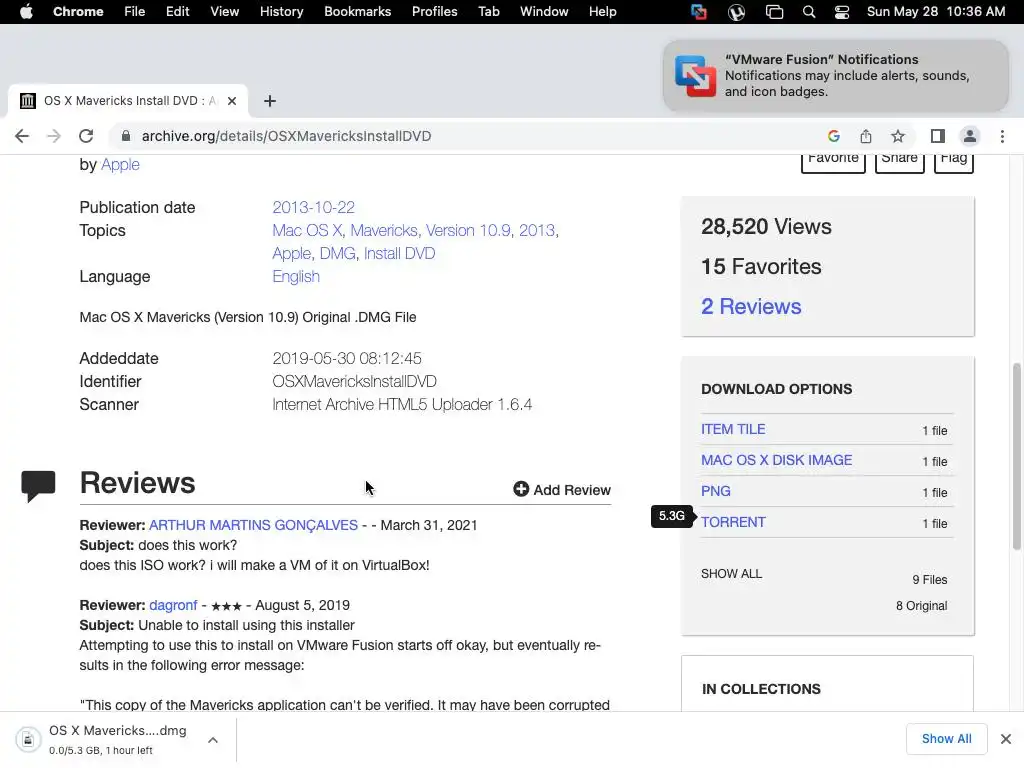Image resolution: width=1024 pixels, height=768 pixels.
Task: Click the Share button
Action: pyautogui.click(x=899, y=162)
